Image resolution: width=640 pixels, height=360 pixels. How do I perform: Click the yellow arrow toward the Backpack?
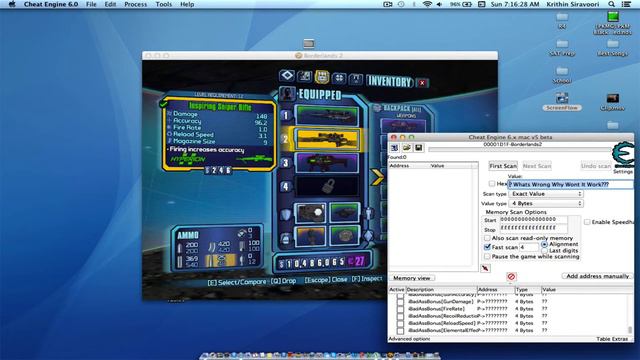[378, 177]
